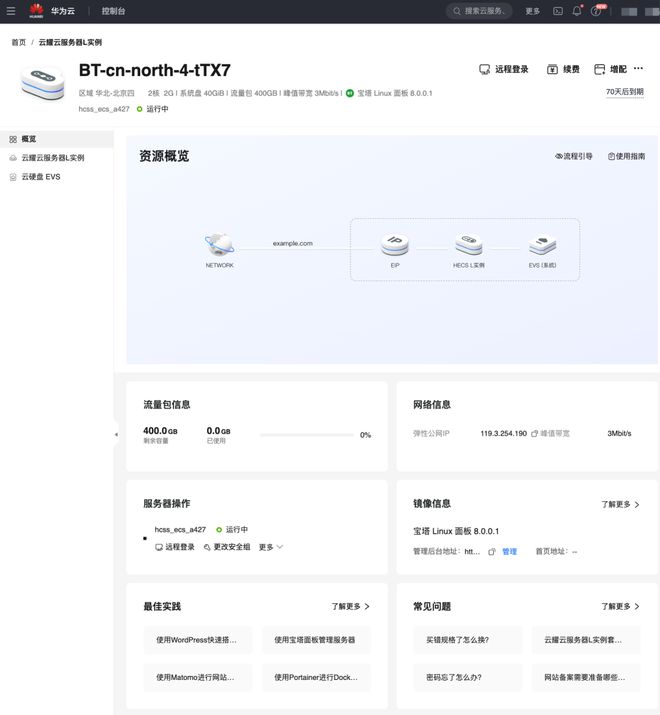
Task: Focus the 搜索云服务 search field
Action: pos(479,11)
